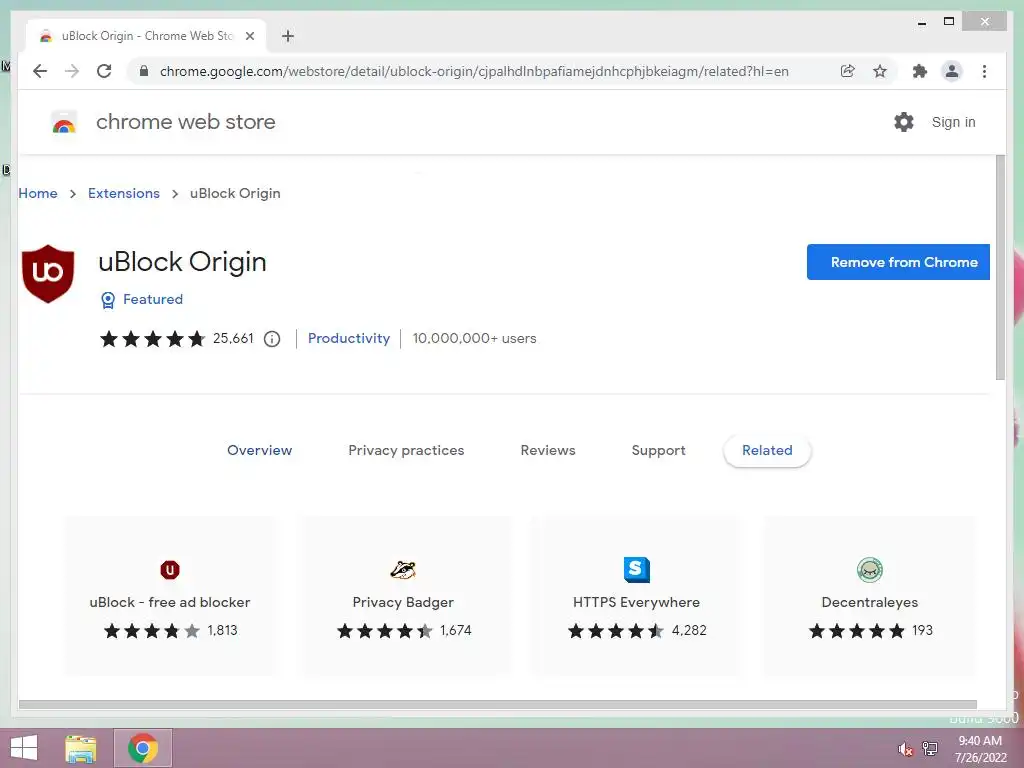
Task: Open File Explorer from taskbar
Action: (x=81, y=748)
